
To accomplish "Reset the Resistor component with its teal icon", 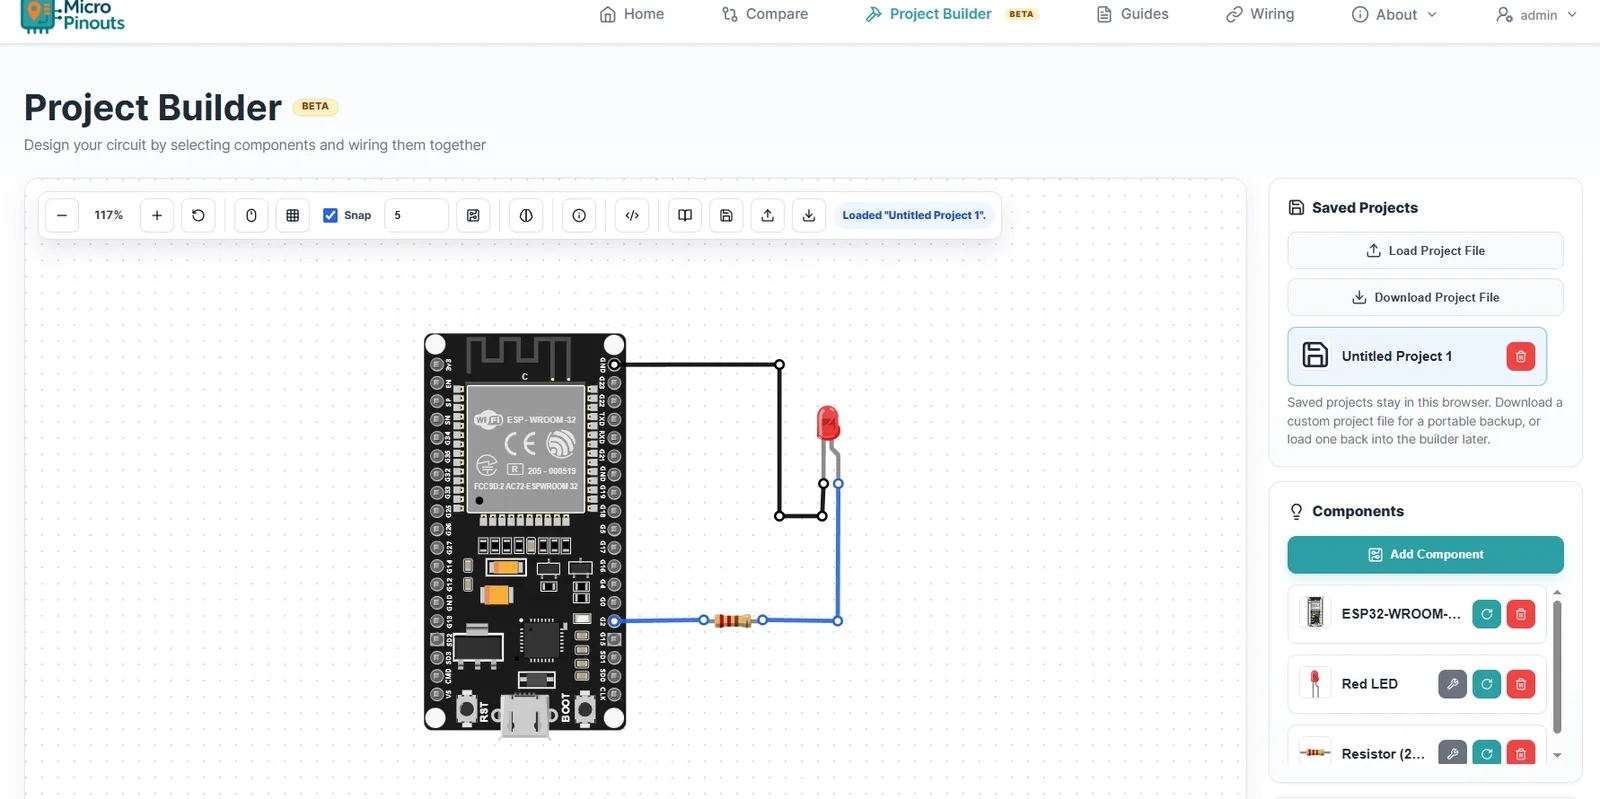I will (1487, 753).
